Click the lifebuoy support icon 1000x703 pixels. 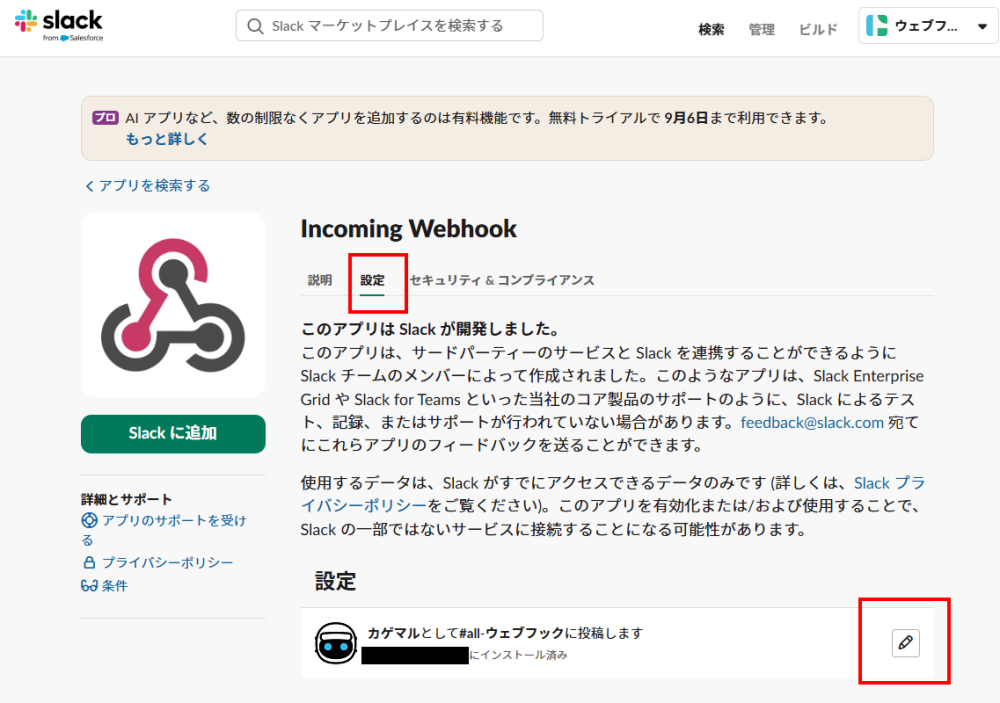(89, 521)
